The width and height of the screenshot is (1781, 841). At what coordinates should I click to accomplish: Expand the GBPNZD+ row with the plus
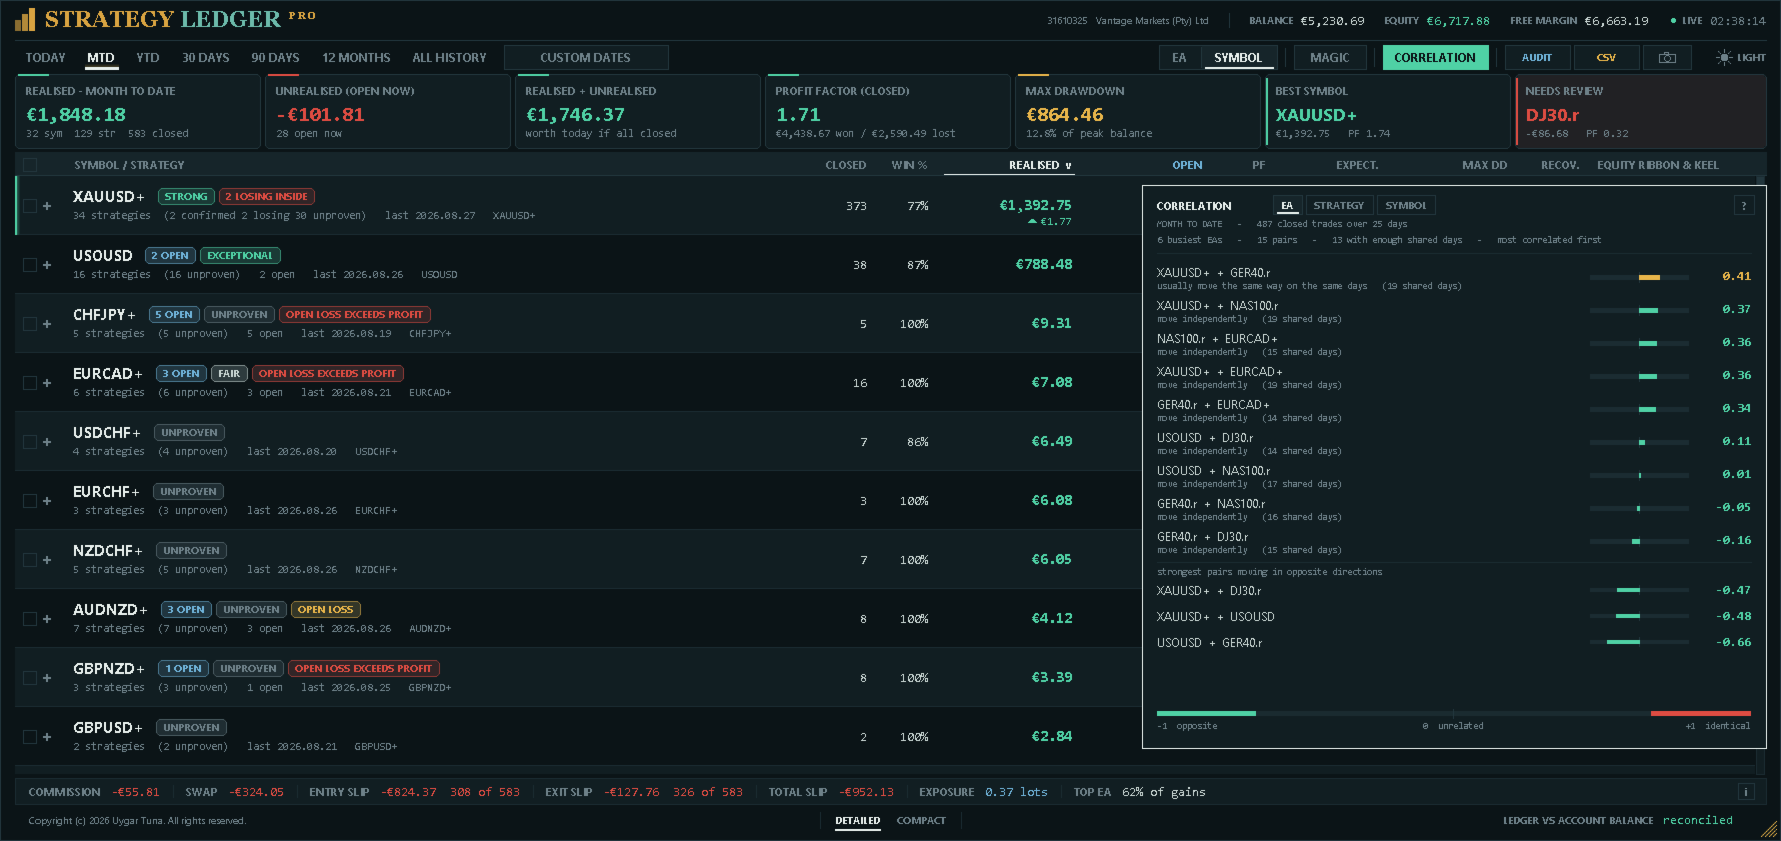[47, 678]
